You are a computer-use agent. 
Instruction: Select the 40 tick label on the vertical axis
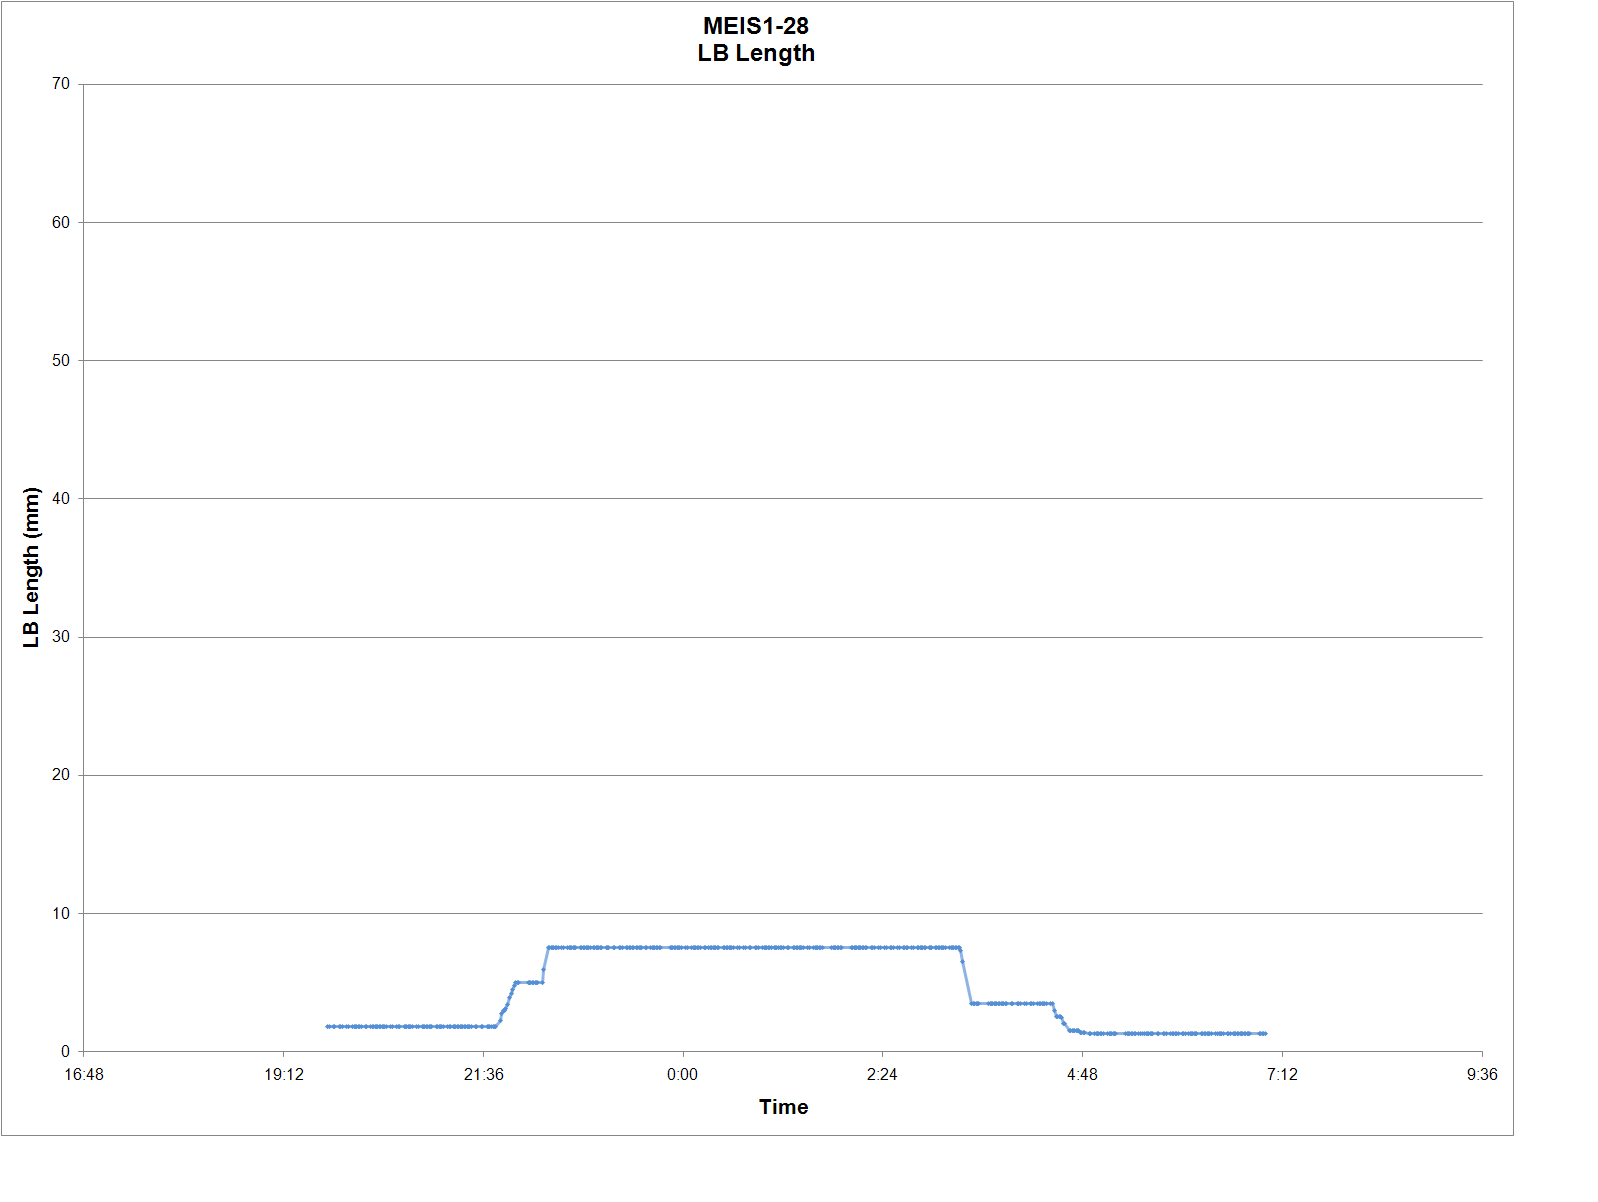(61, 498)
